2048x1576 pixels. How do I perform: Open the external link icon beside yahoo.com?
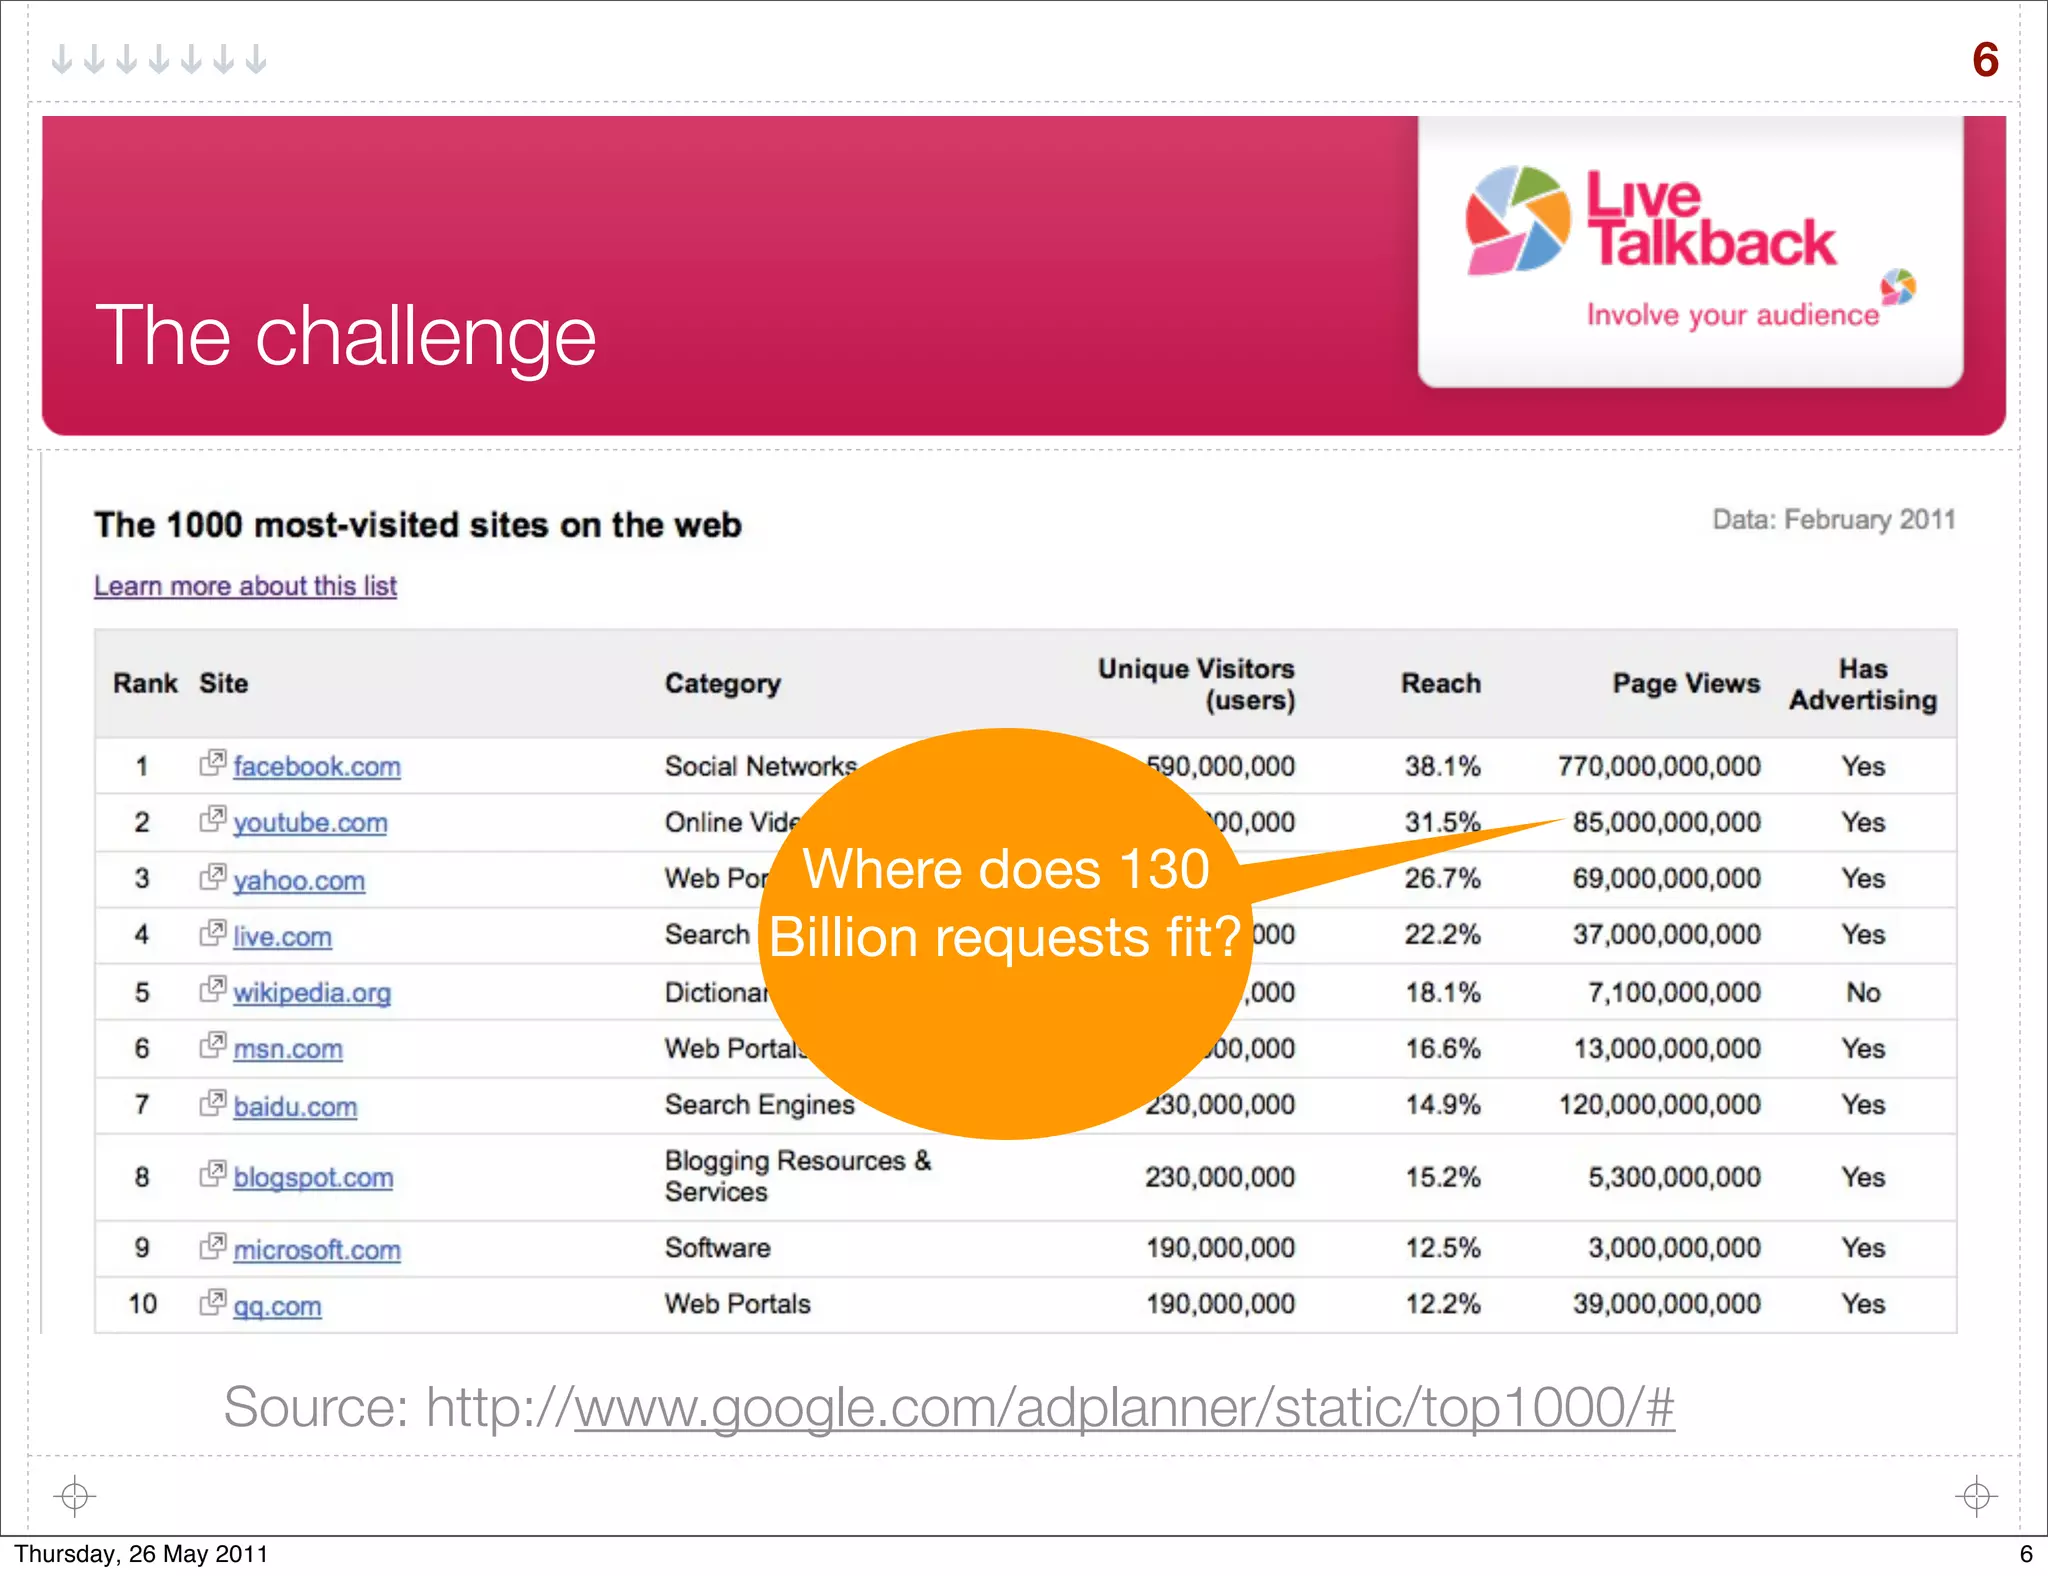pyautogui.click(x=213, y=877)
